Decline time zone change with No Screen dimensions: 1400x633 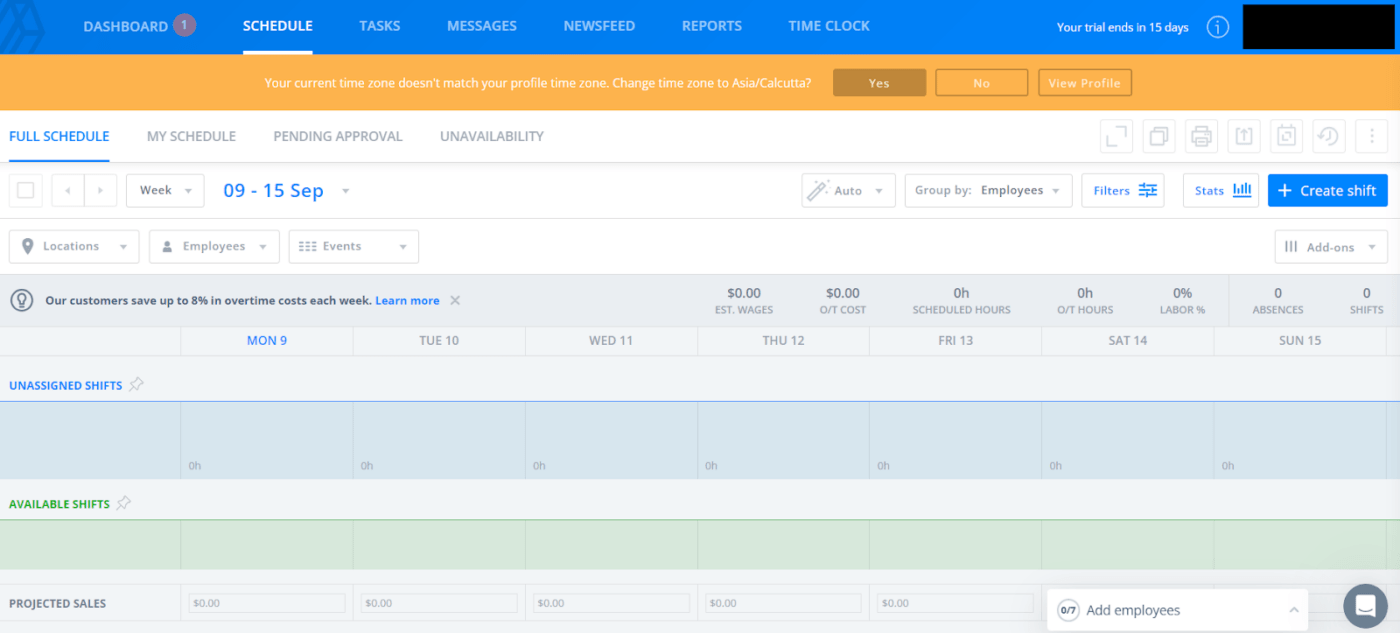tap(981, 83)
